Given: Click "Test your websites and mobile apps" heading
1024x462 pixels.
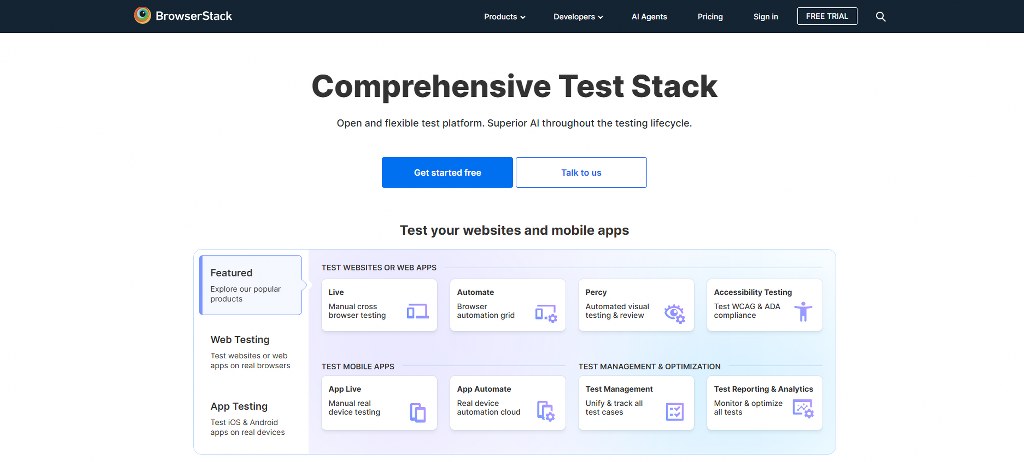Looking at the screenshot, I should point(514,230).
